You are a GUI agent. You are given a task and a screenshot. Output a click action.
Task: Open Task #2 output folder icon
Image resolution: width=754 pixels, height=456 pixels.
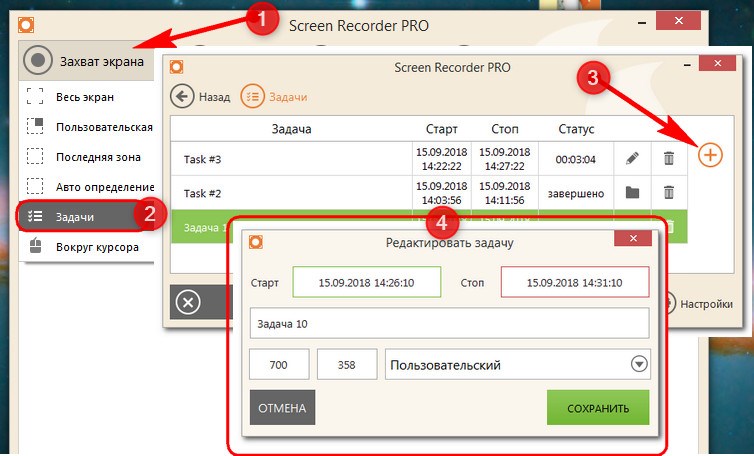click(x=632, y=193)
